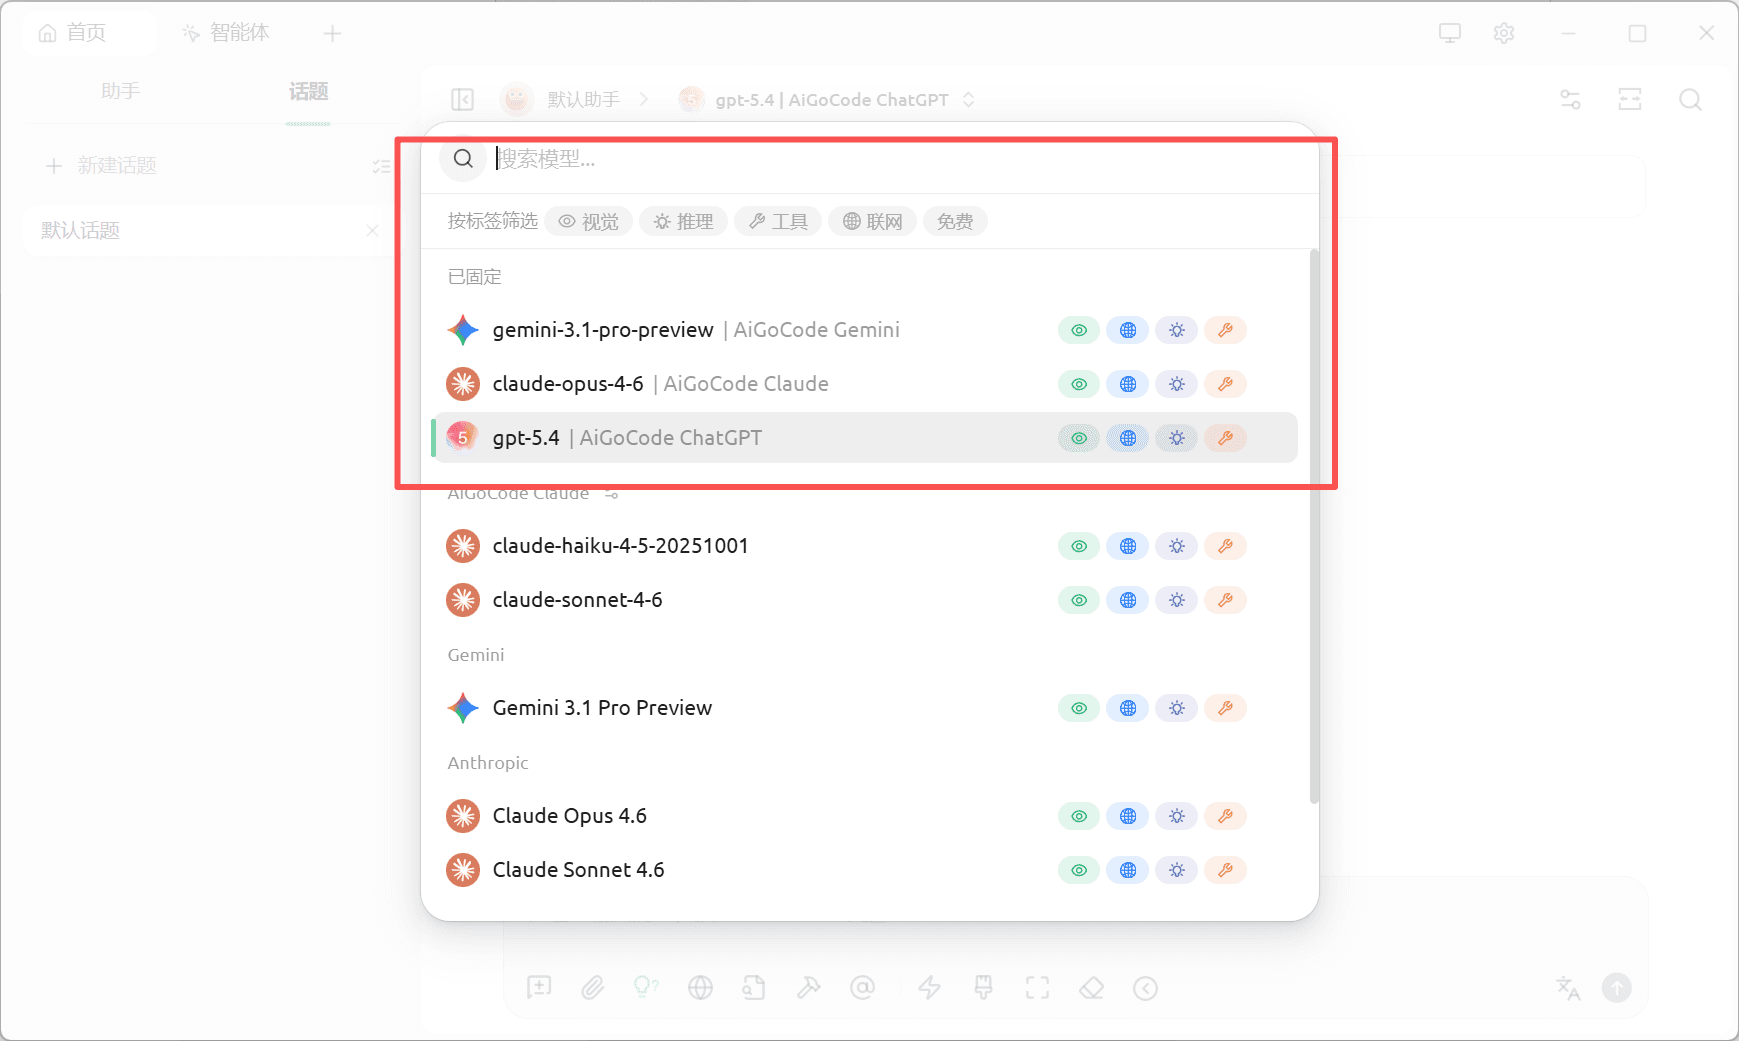
Task: Click the new topic icon in input toolbar
Action: tap(539, 988)
